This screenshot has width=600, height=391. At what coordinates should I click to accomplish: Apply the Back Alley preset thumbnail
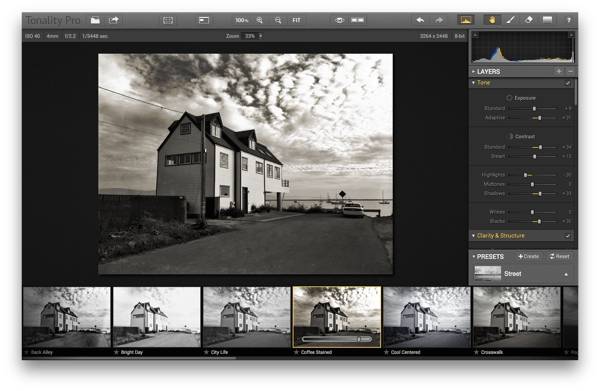(x=67, y=317)
